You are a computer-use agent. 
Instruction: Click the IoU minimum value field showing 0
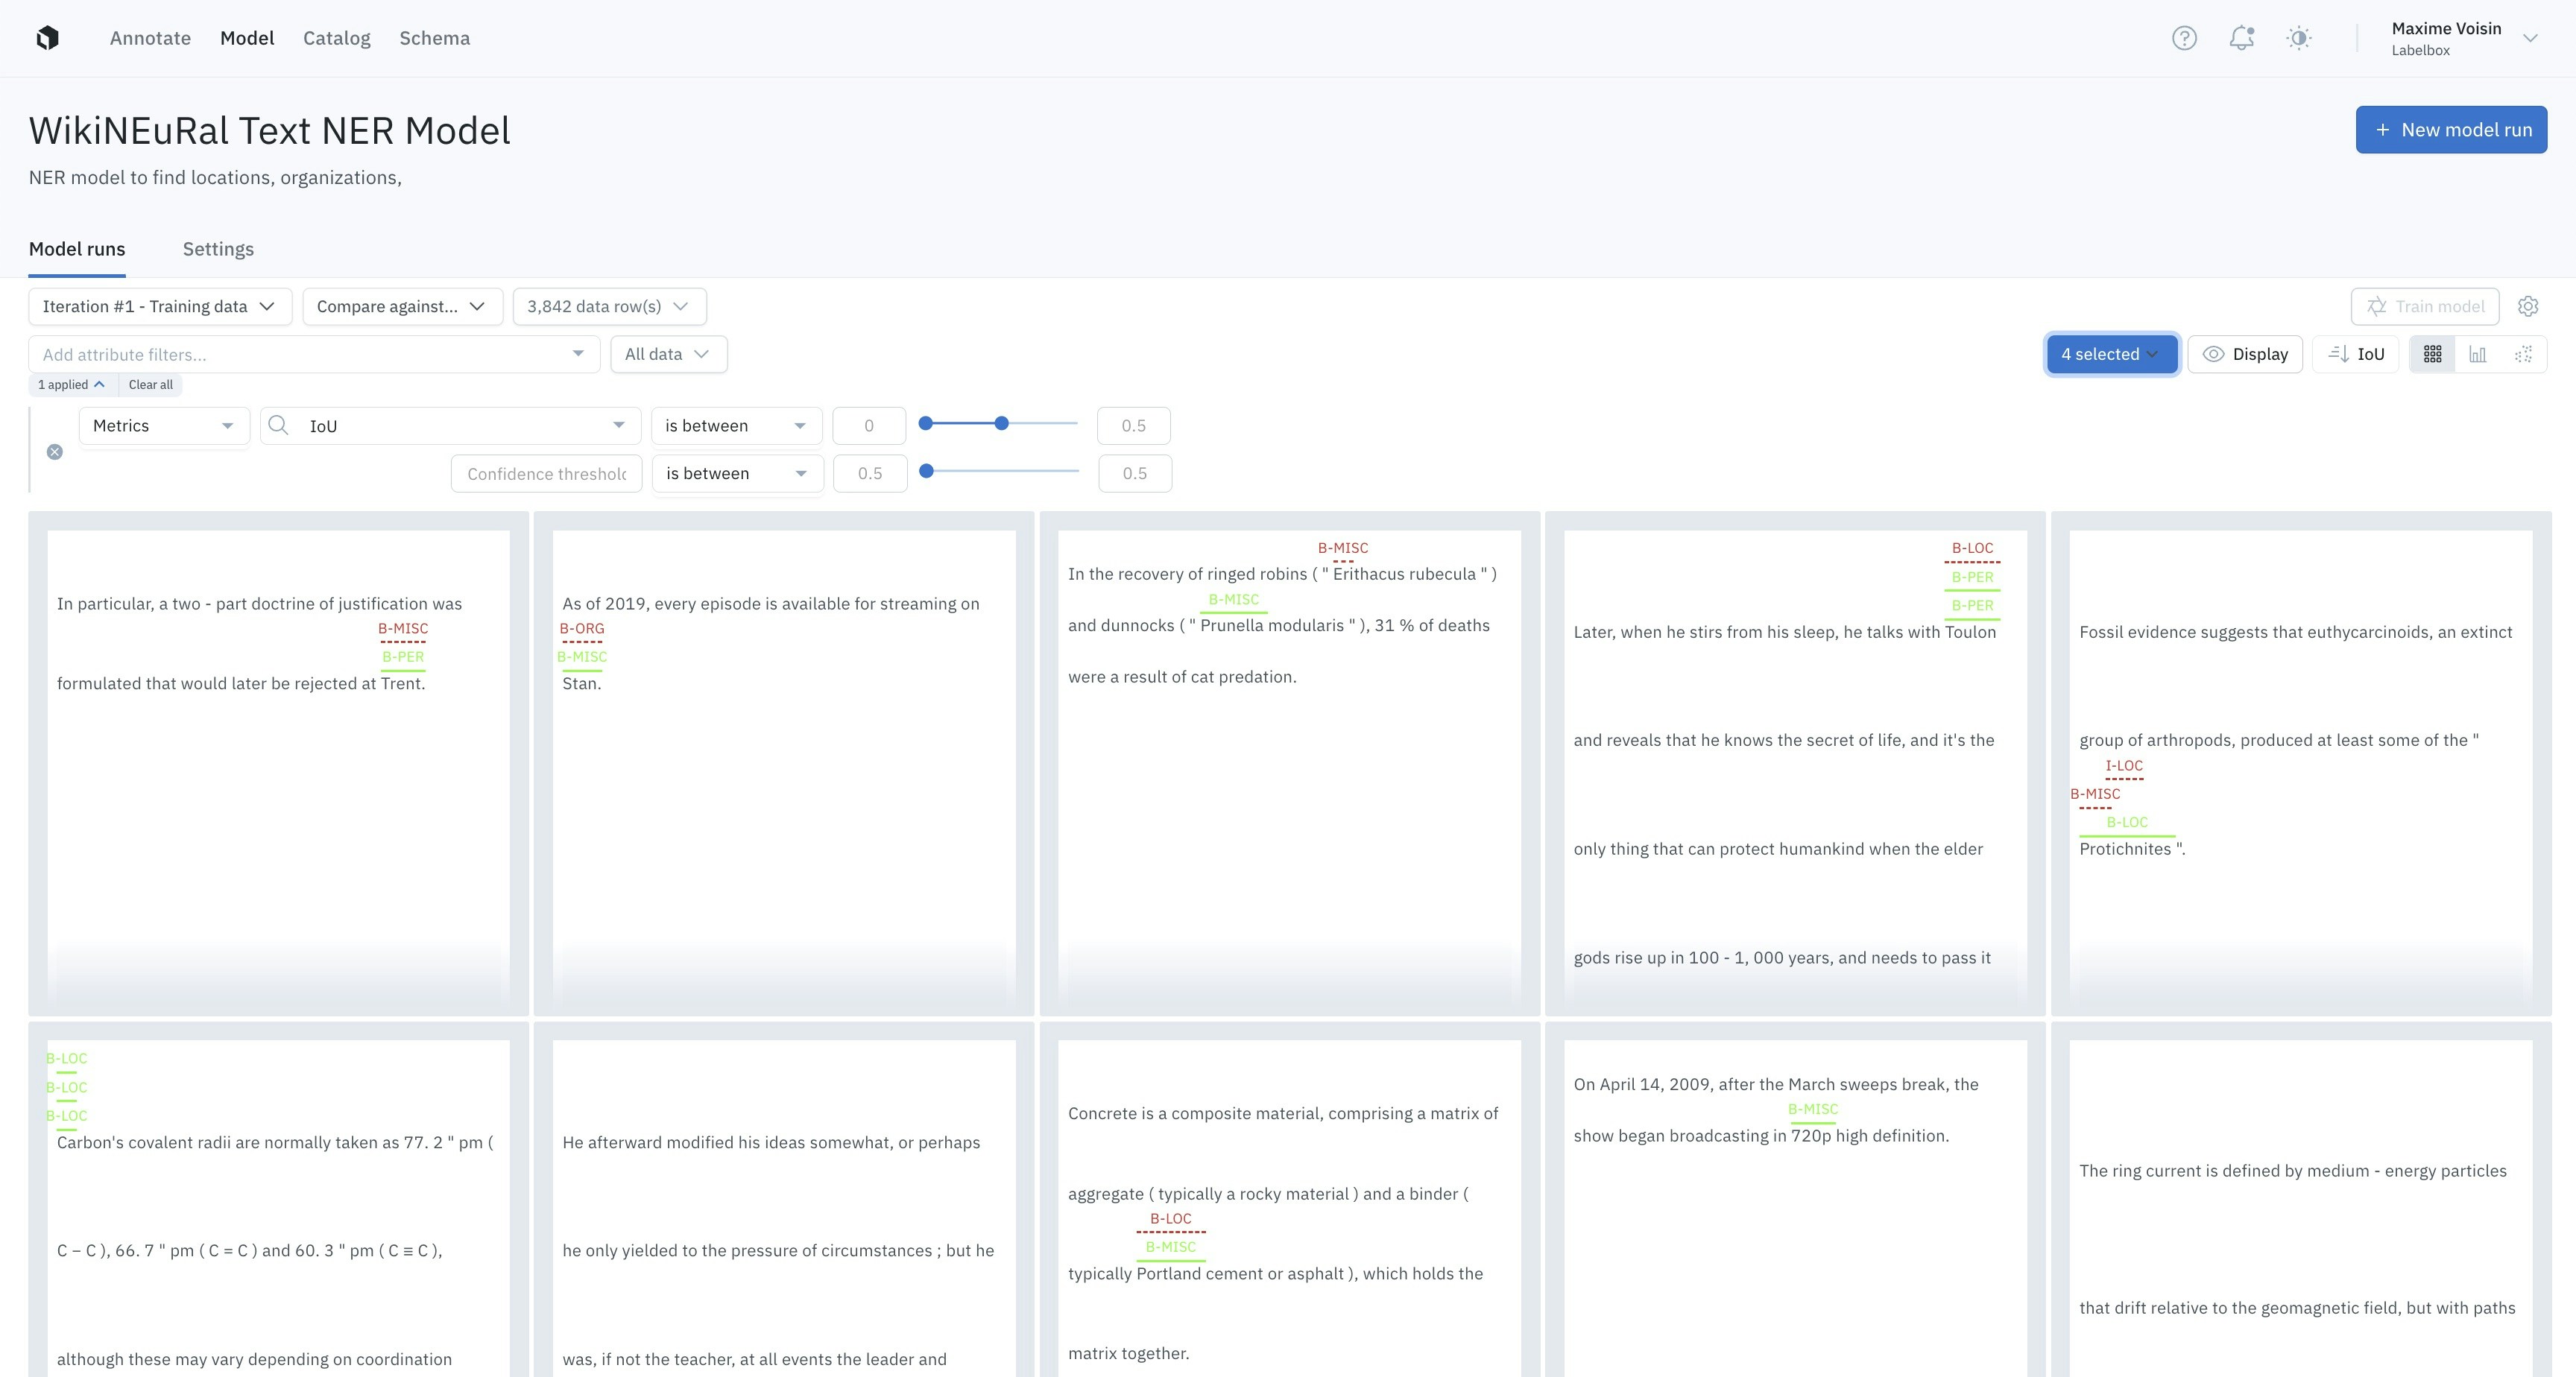click(869, 426)
